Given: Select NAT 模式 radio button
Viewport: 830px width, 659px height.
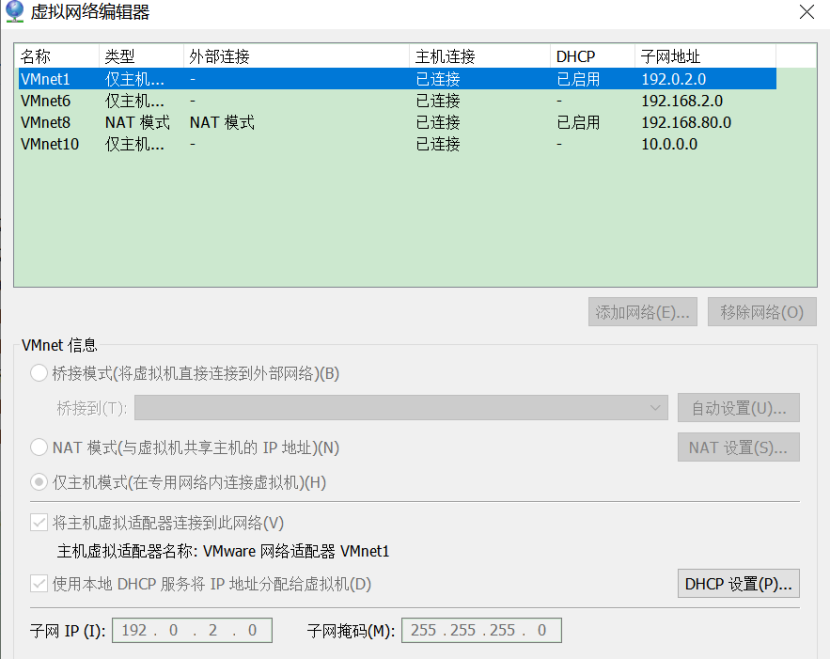Looking at the screenshot, I should pyautogui.click(x=39, y=447).
